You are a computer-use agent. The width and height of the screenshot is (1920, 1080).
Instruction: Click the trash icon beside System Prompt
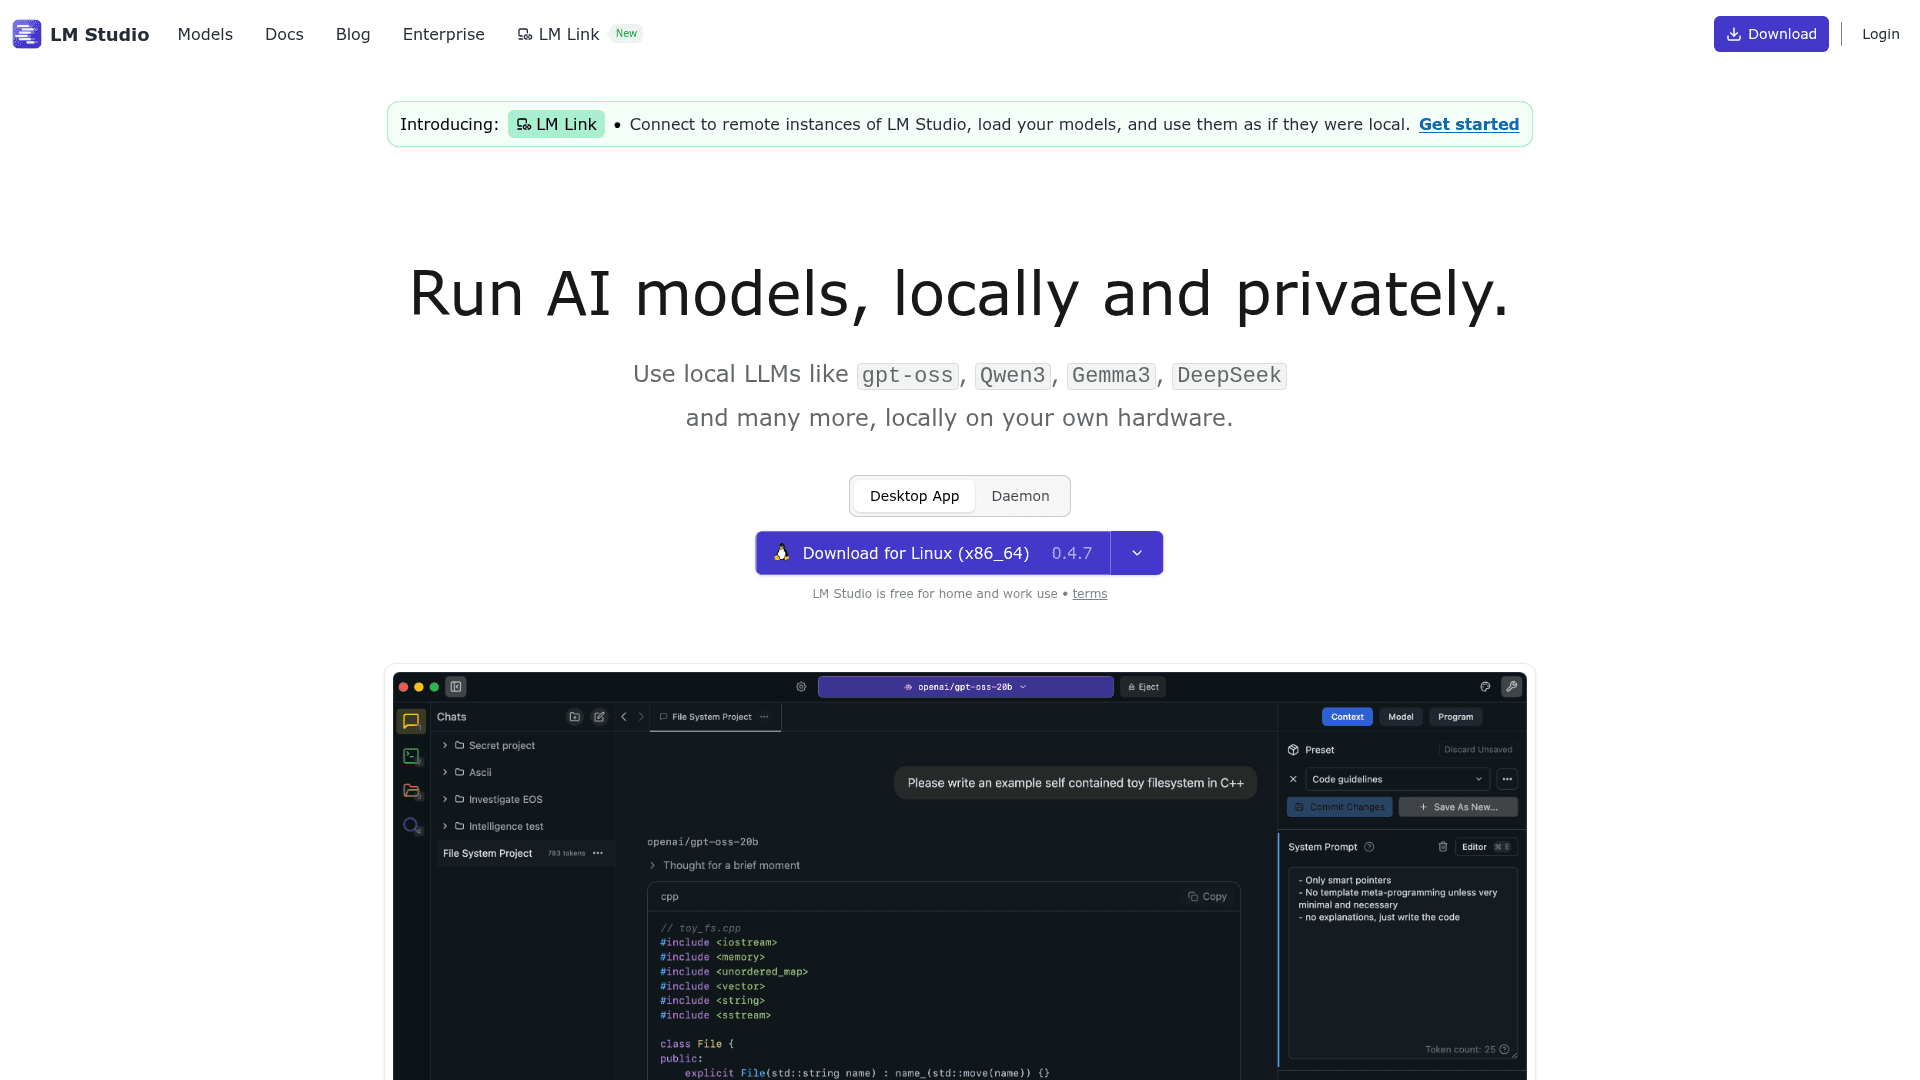(1443, 847)
